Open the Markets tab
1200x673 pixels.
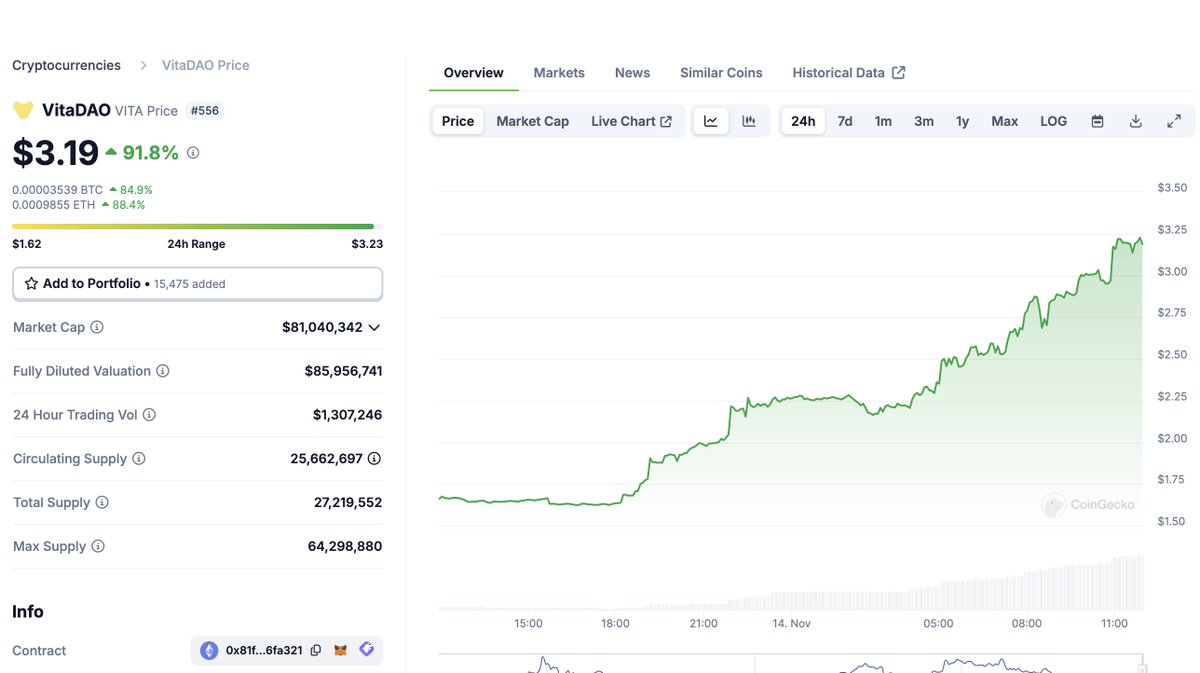click(x=559, y=73)
